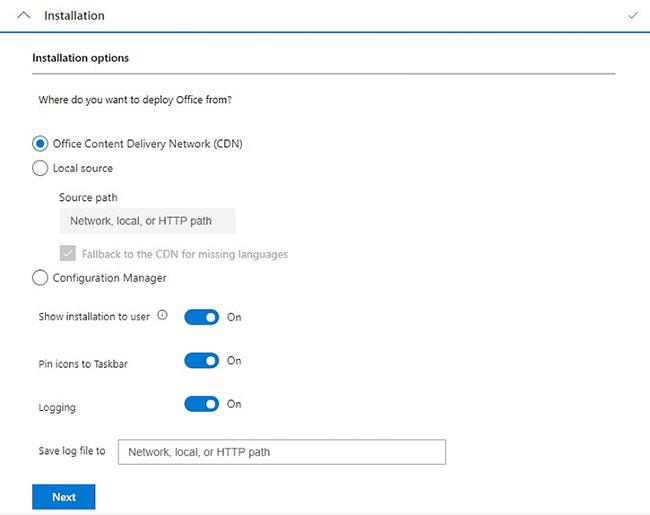Switch off the Logging toggle

pyautogui.click(x=201, y=404)
